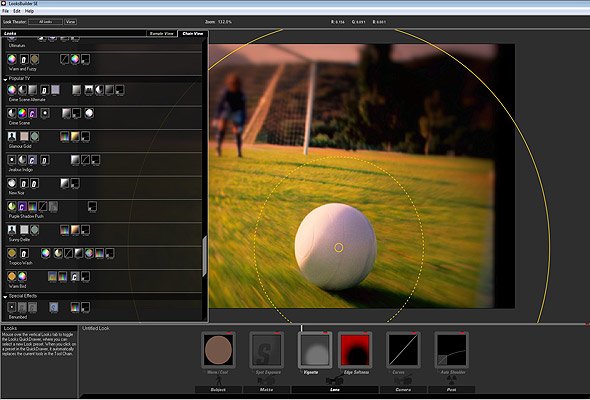Switch to Chain View tab
This screenshot has width=590, height=400.
point(193,33)
